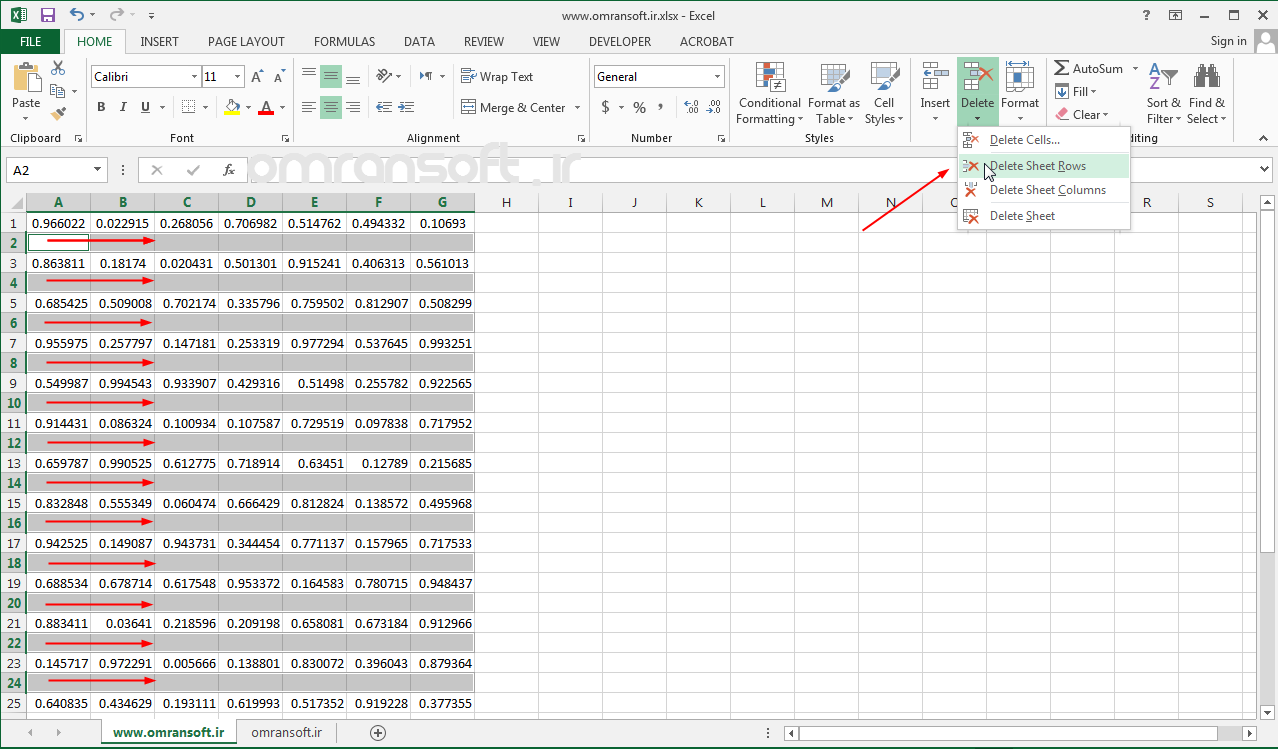Click Comma Style icon
The height and width of the screenshot is (749, 1278).
(661, 107)
